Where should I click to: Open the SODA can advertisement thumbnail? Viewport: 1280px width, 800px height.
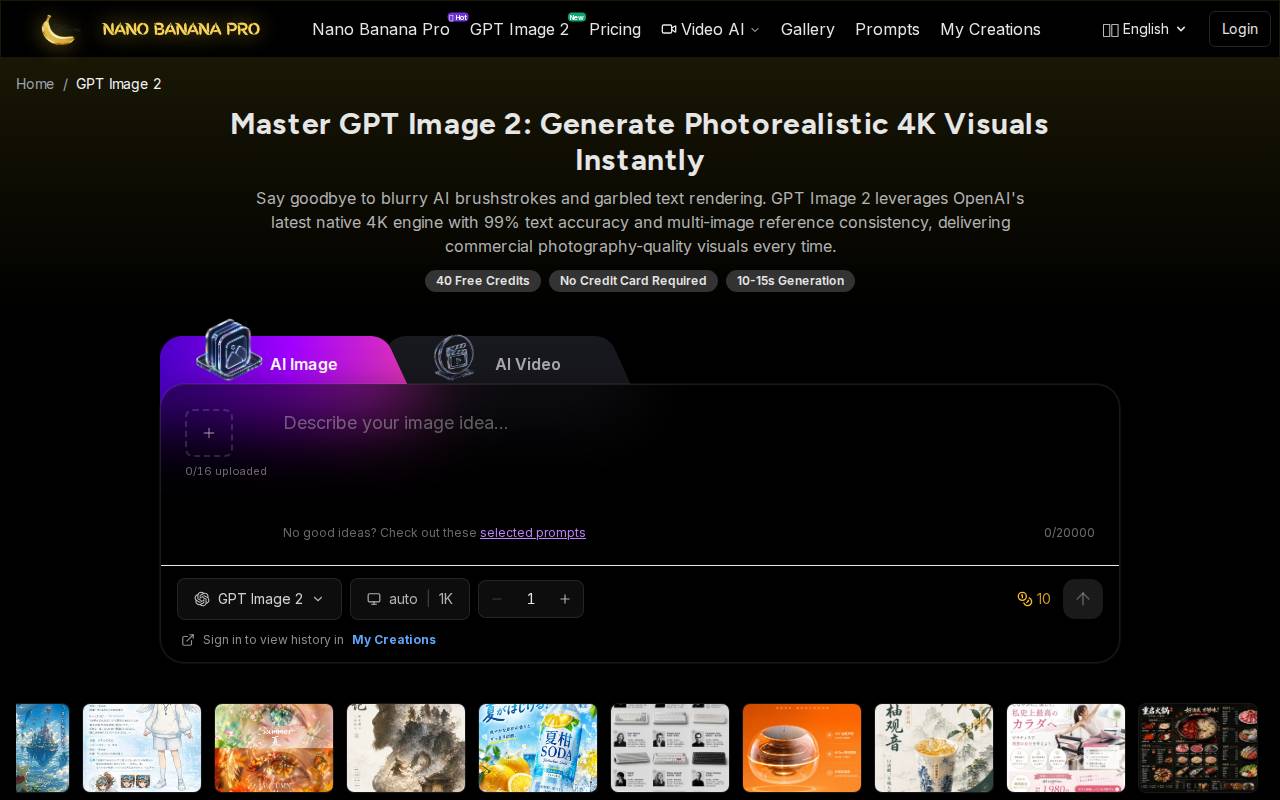pos(538,748)
